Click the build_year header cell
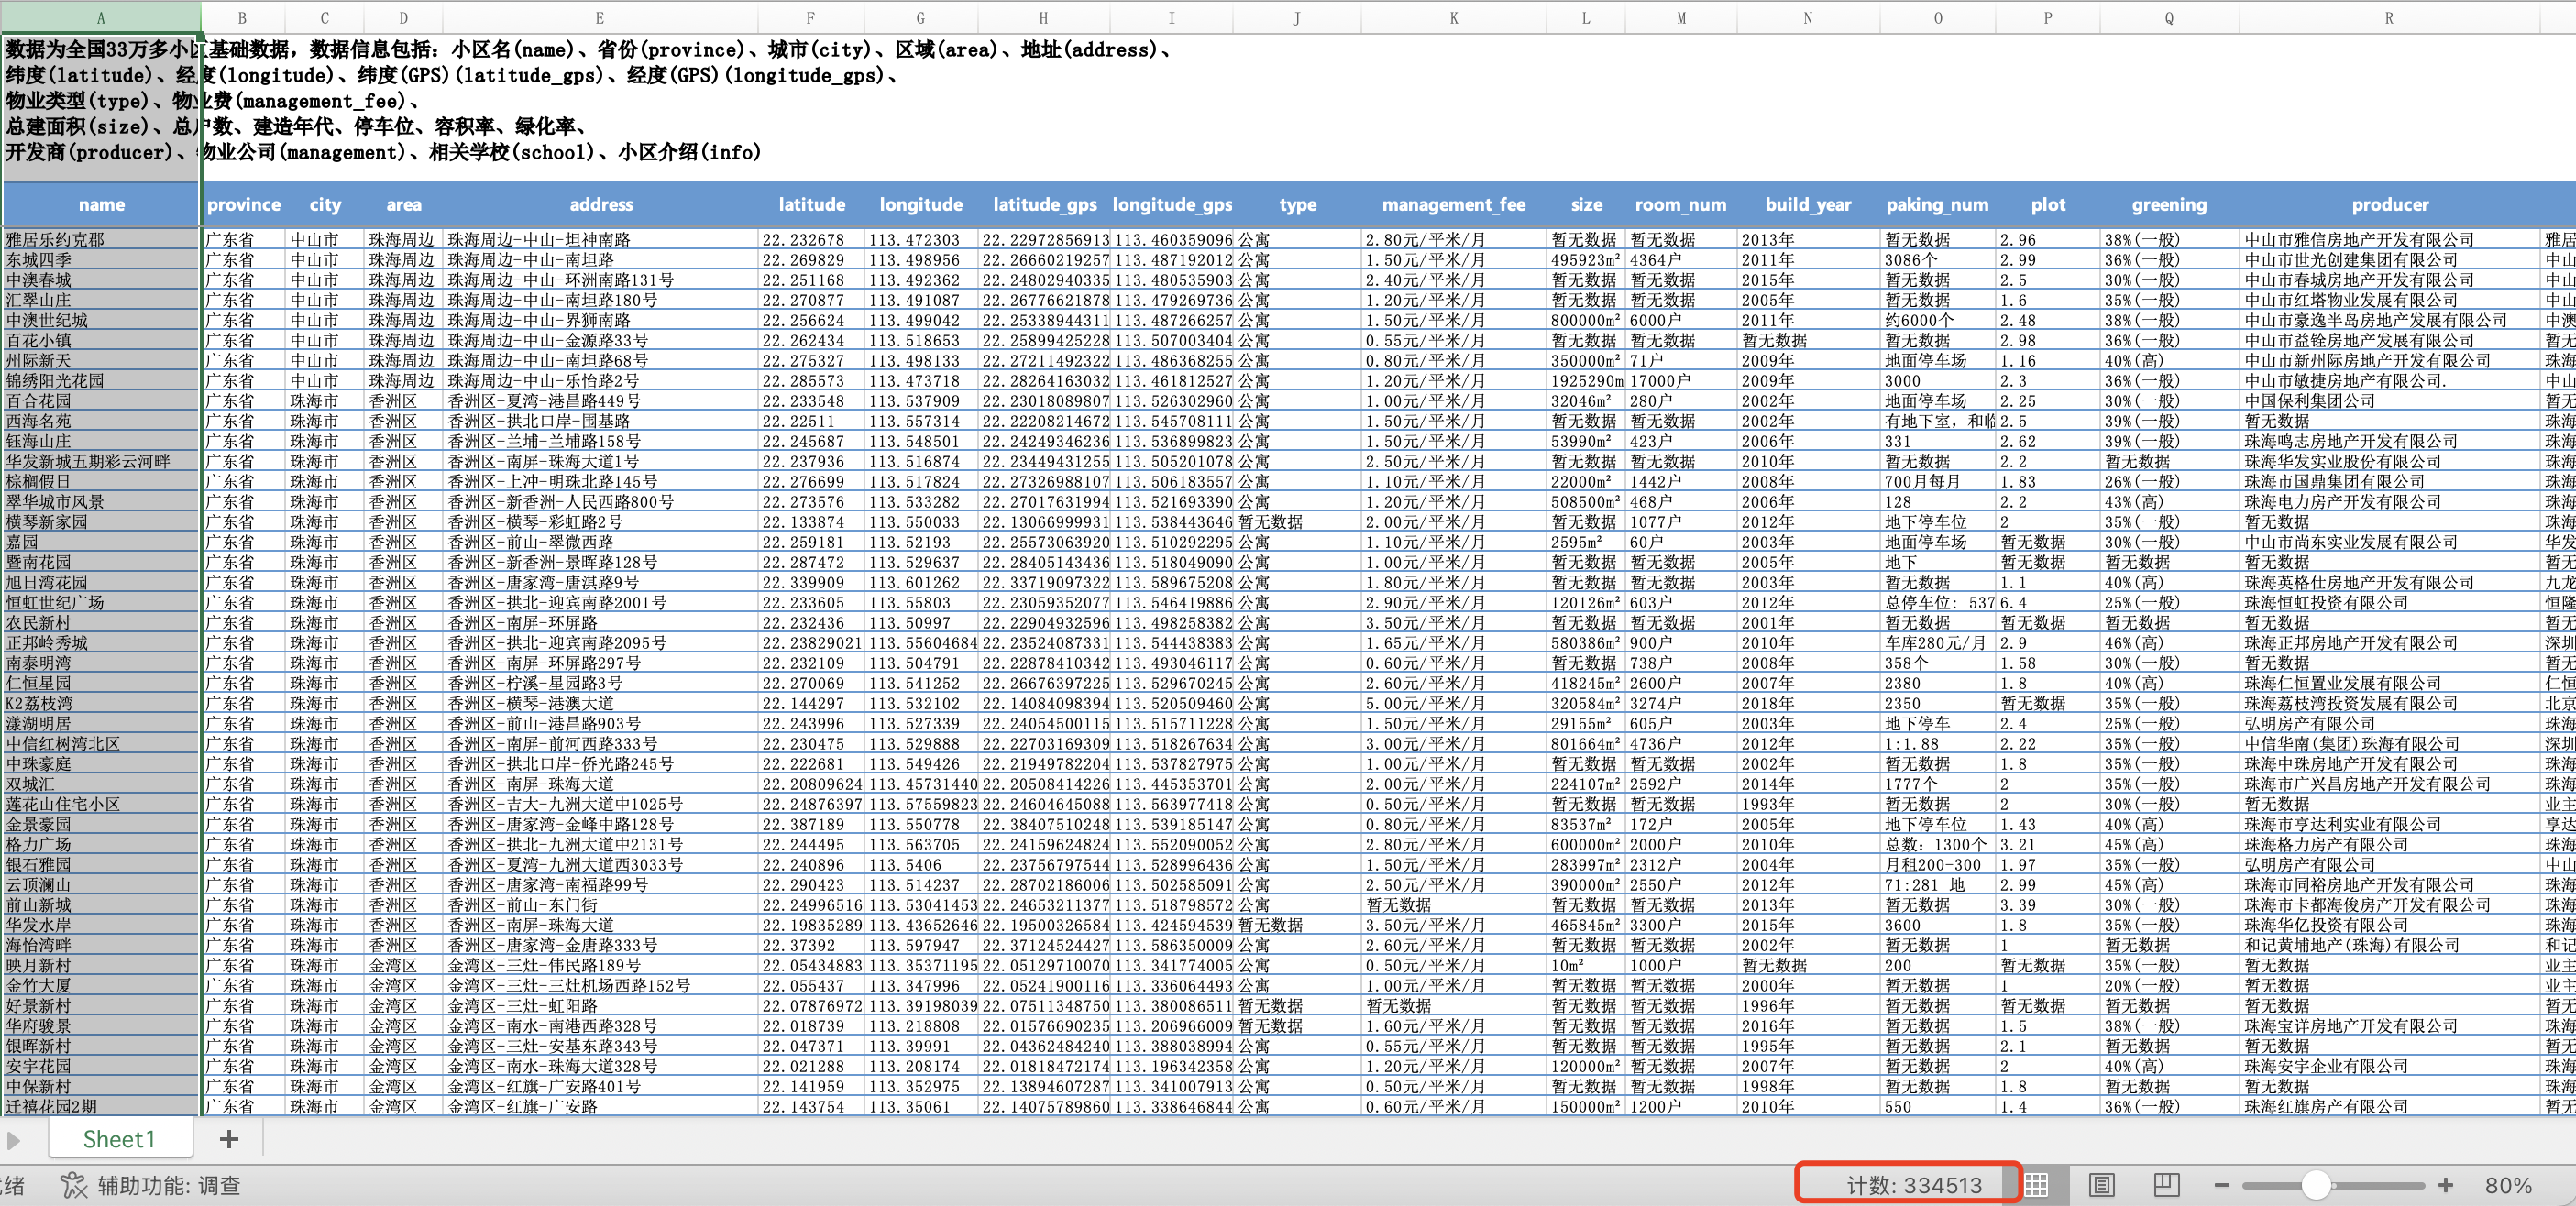The height and width of the screenshot is (1206, 2576). [x=1807, y=204]
